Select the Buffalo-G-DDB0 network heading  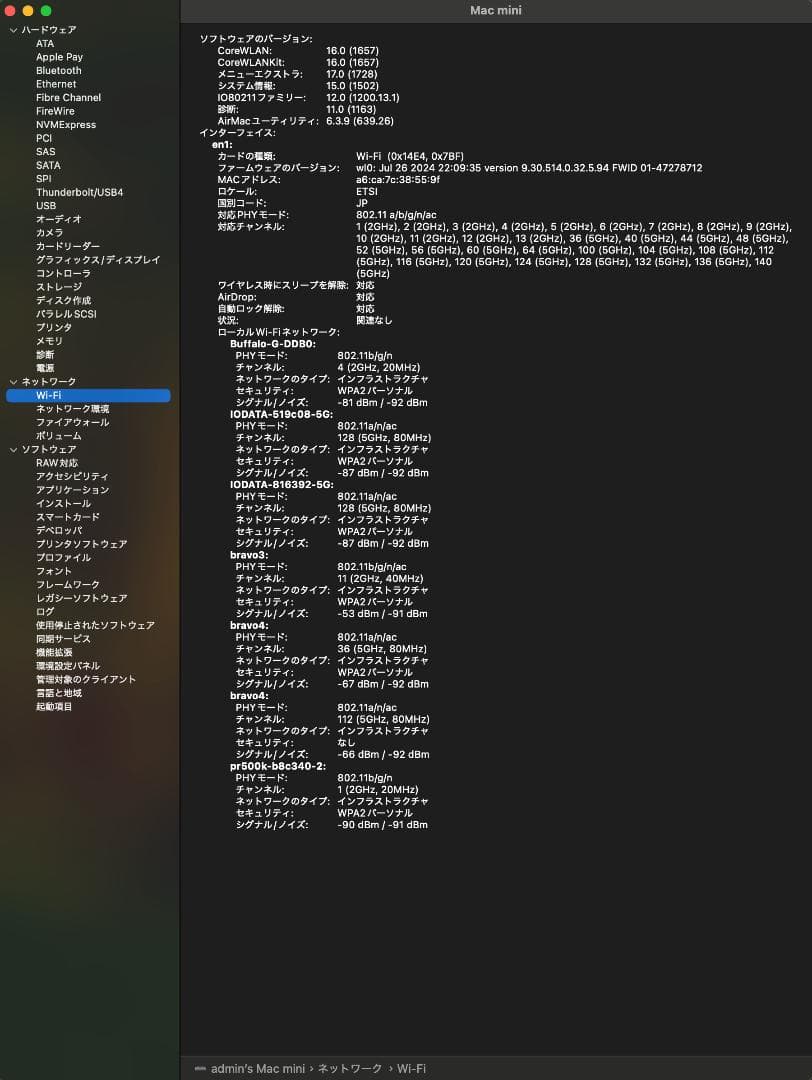[x=272, y=344]
